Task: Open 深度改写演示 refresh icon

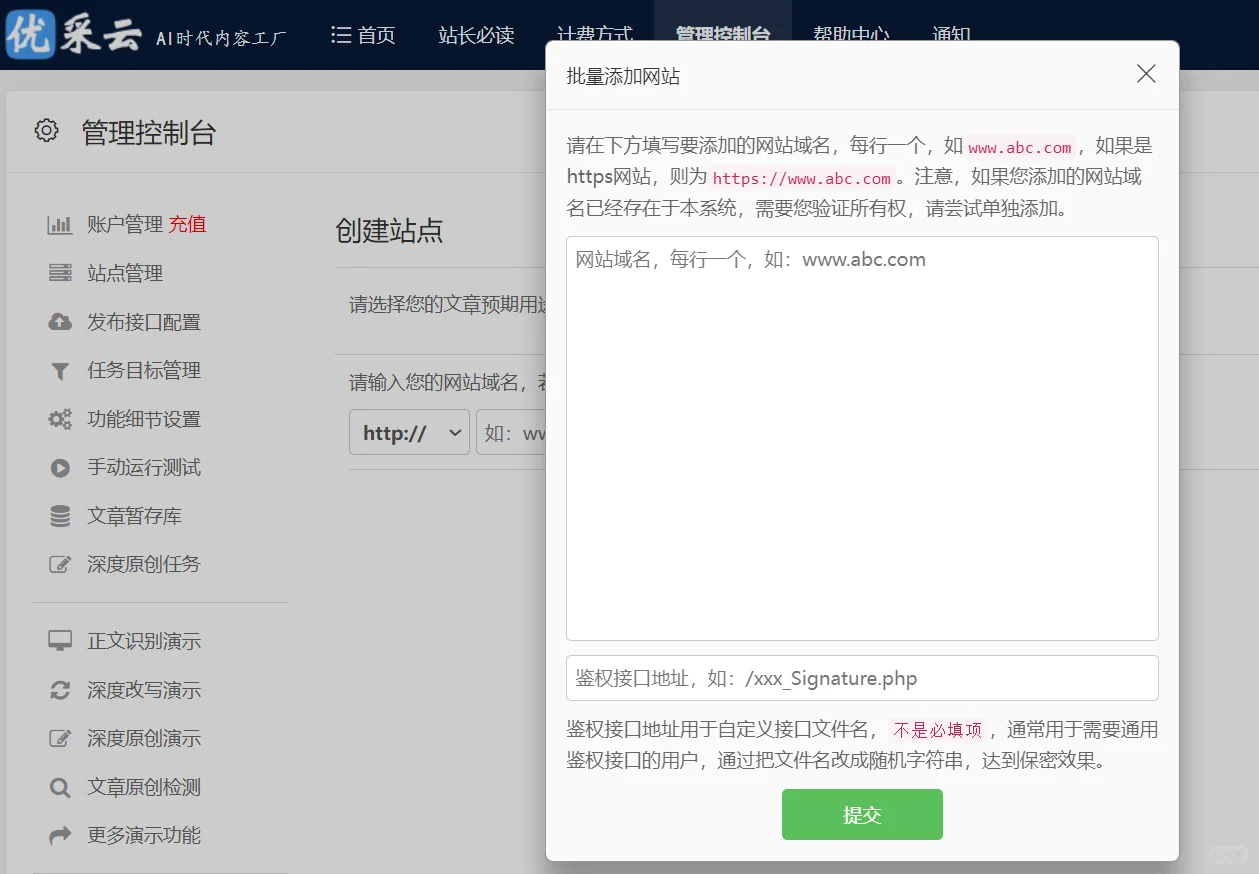Action: [59, 690]
